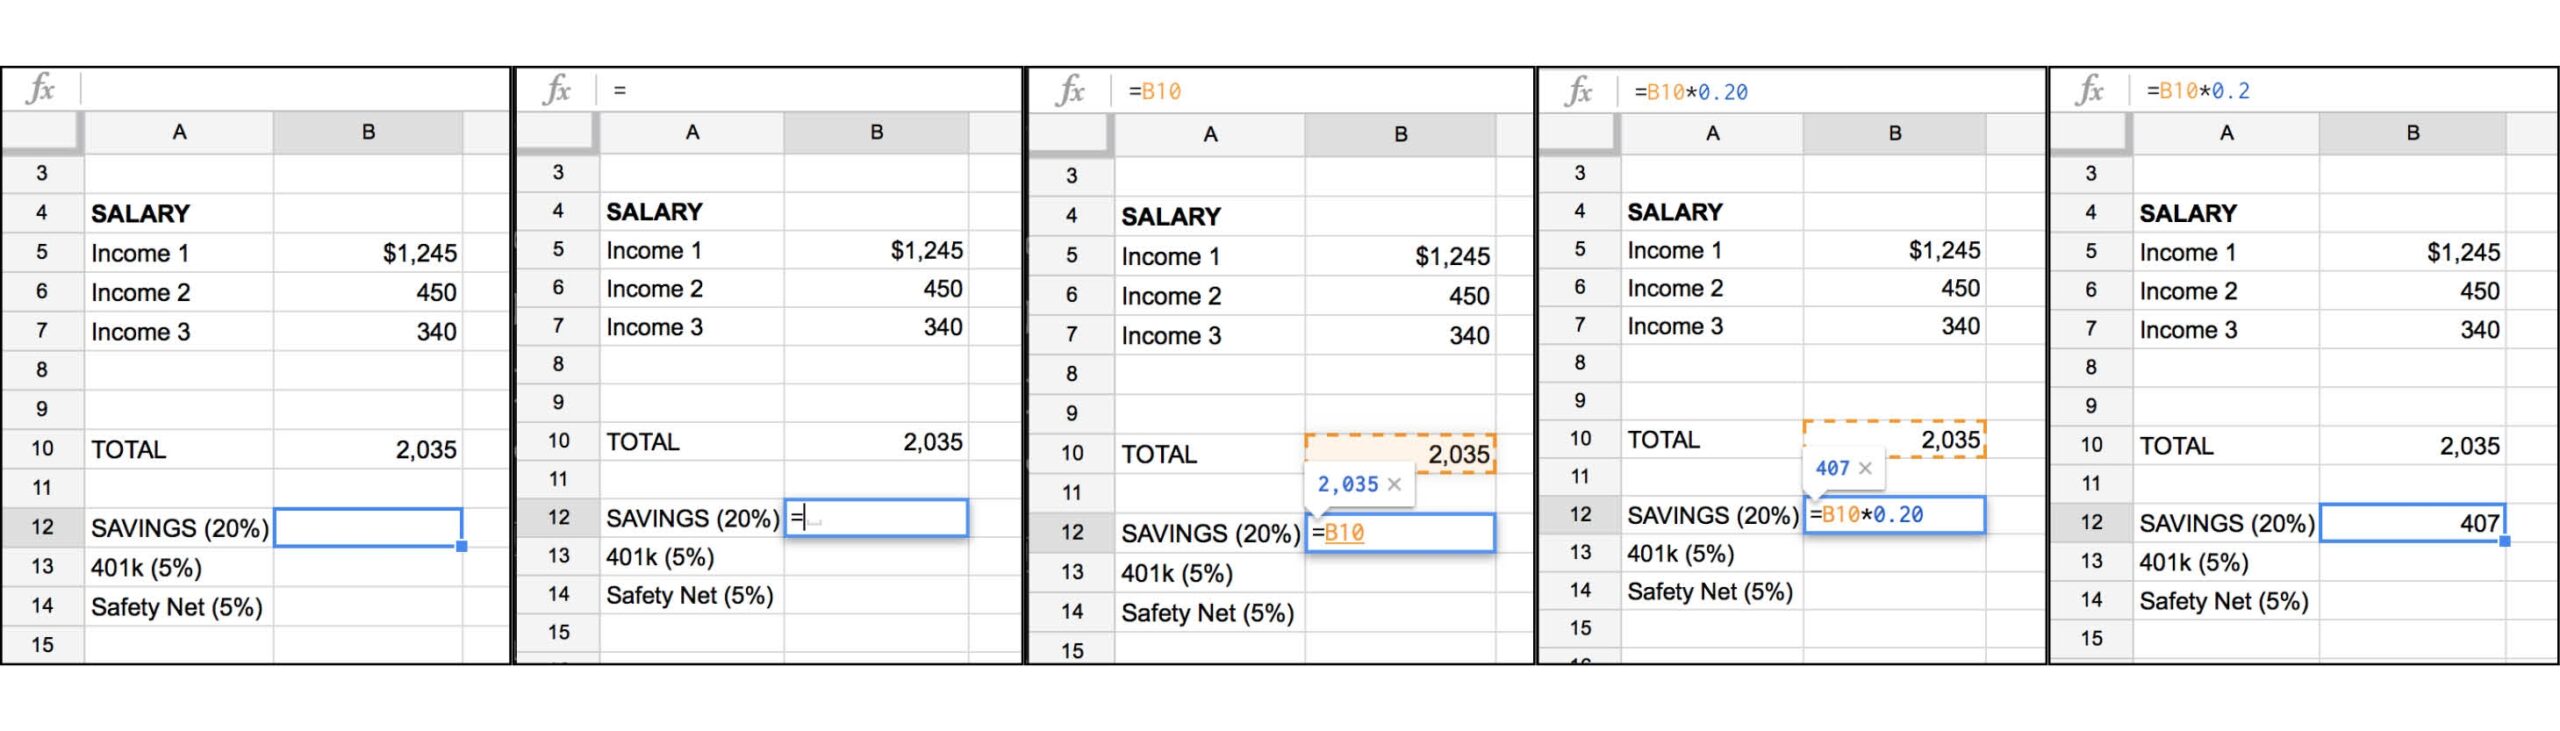Image resolution: width=2560 pixels, height=731 pixels.
Task: Click the in-cell editor showing only "=" beside SAVINGS (20%)
Action: [x=876, y=518]
